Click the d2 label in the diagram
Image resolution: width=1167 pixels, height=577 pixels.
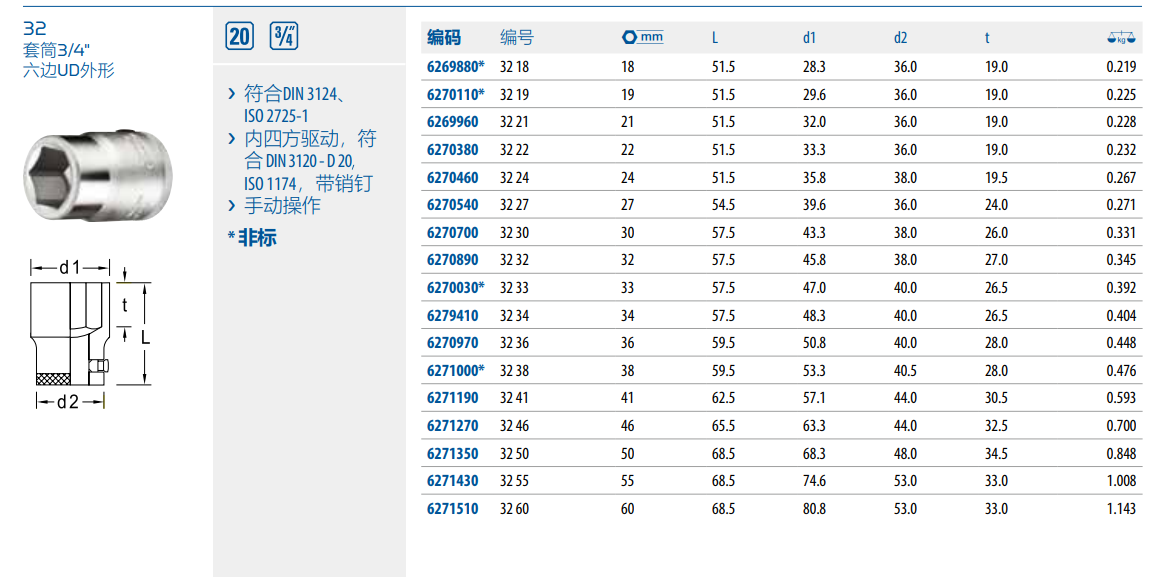[68, 402]
